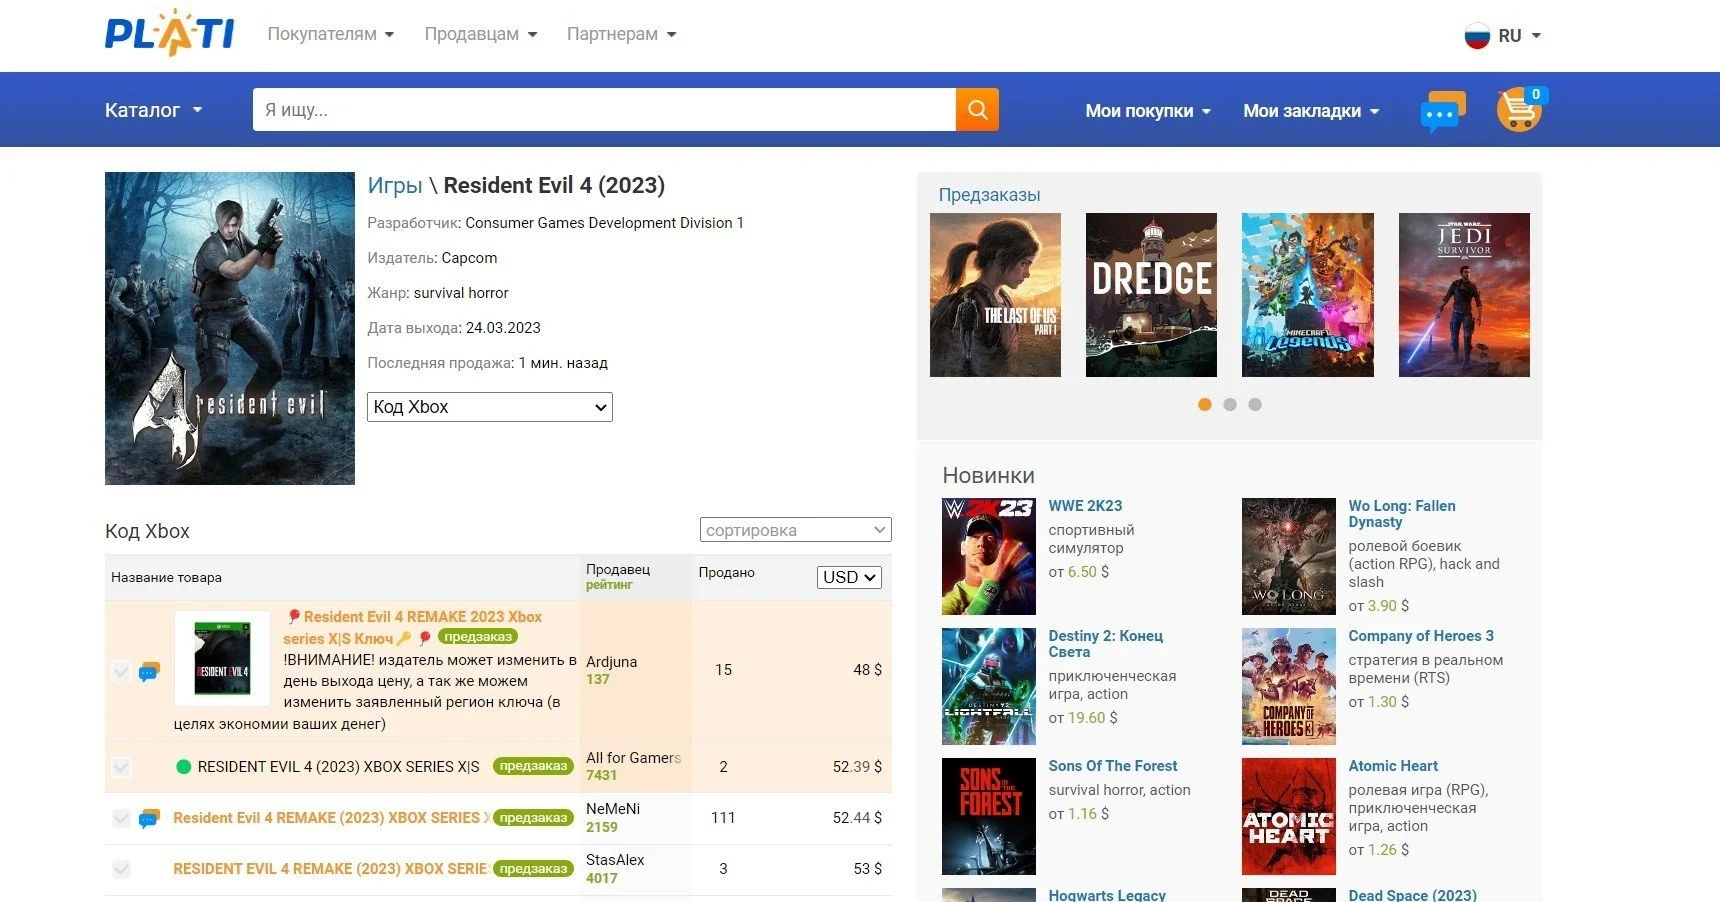Open the chat messages icon in header

point(1442,111)
